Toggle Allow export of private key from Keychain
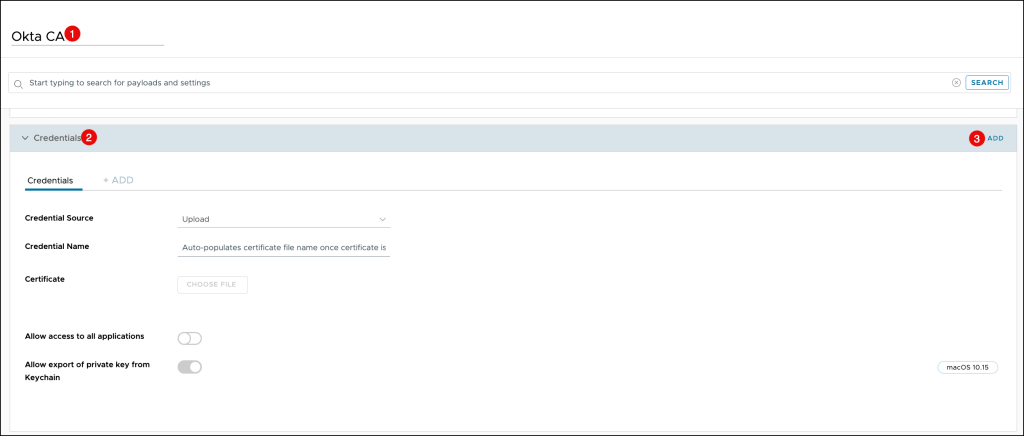 (x=190, y=367)
